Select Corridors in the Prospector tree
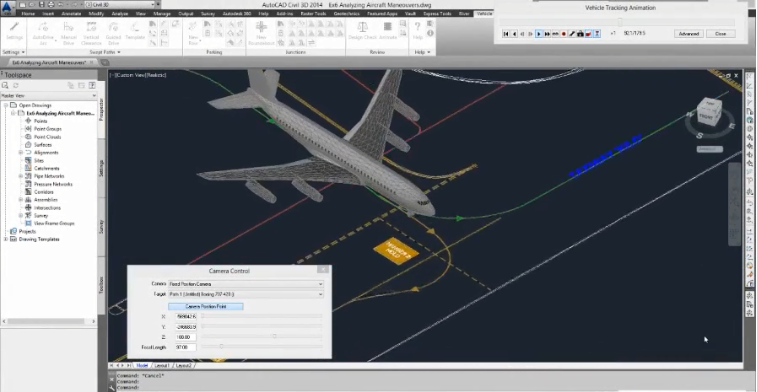The image size is (757, 392). coord(43,192)
